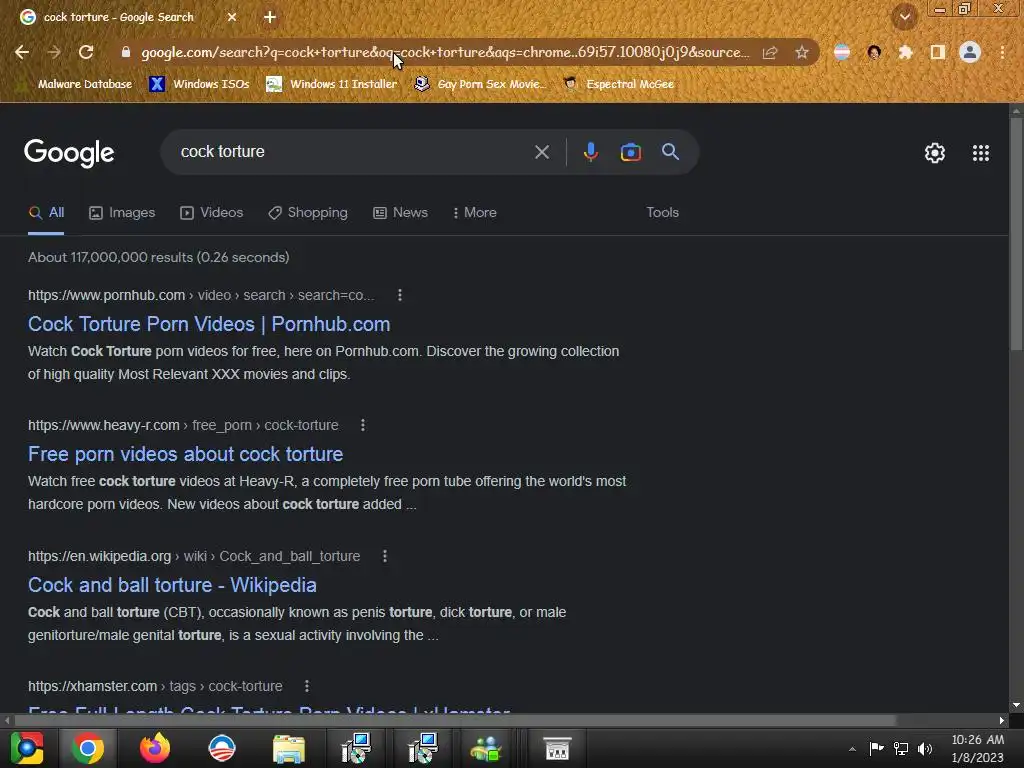Switch to the Images tab
1024x768 pixels.
pyautogui.click(x=122, y=213)
